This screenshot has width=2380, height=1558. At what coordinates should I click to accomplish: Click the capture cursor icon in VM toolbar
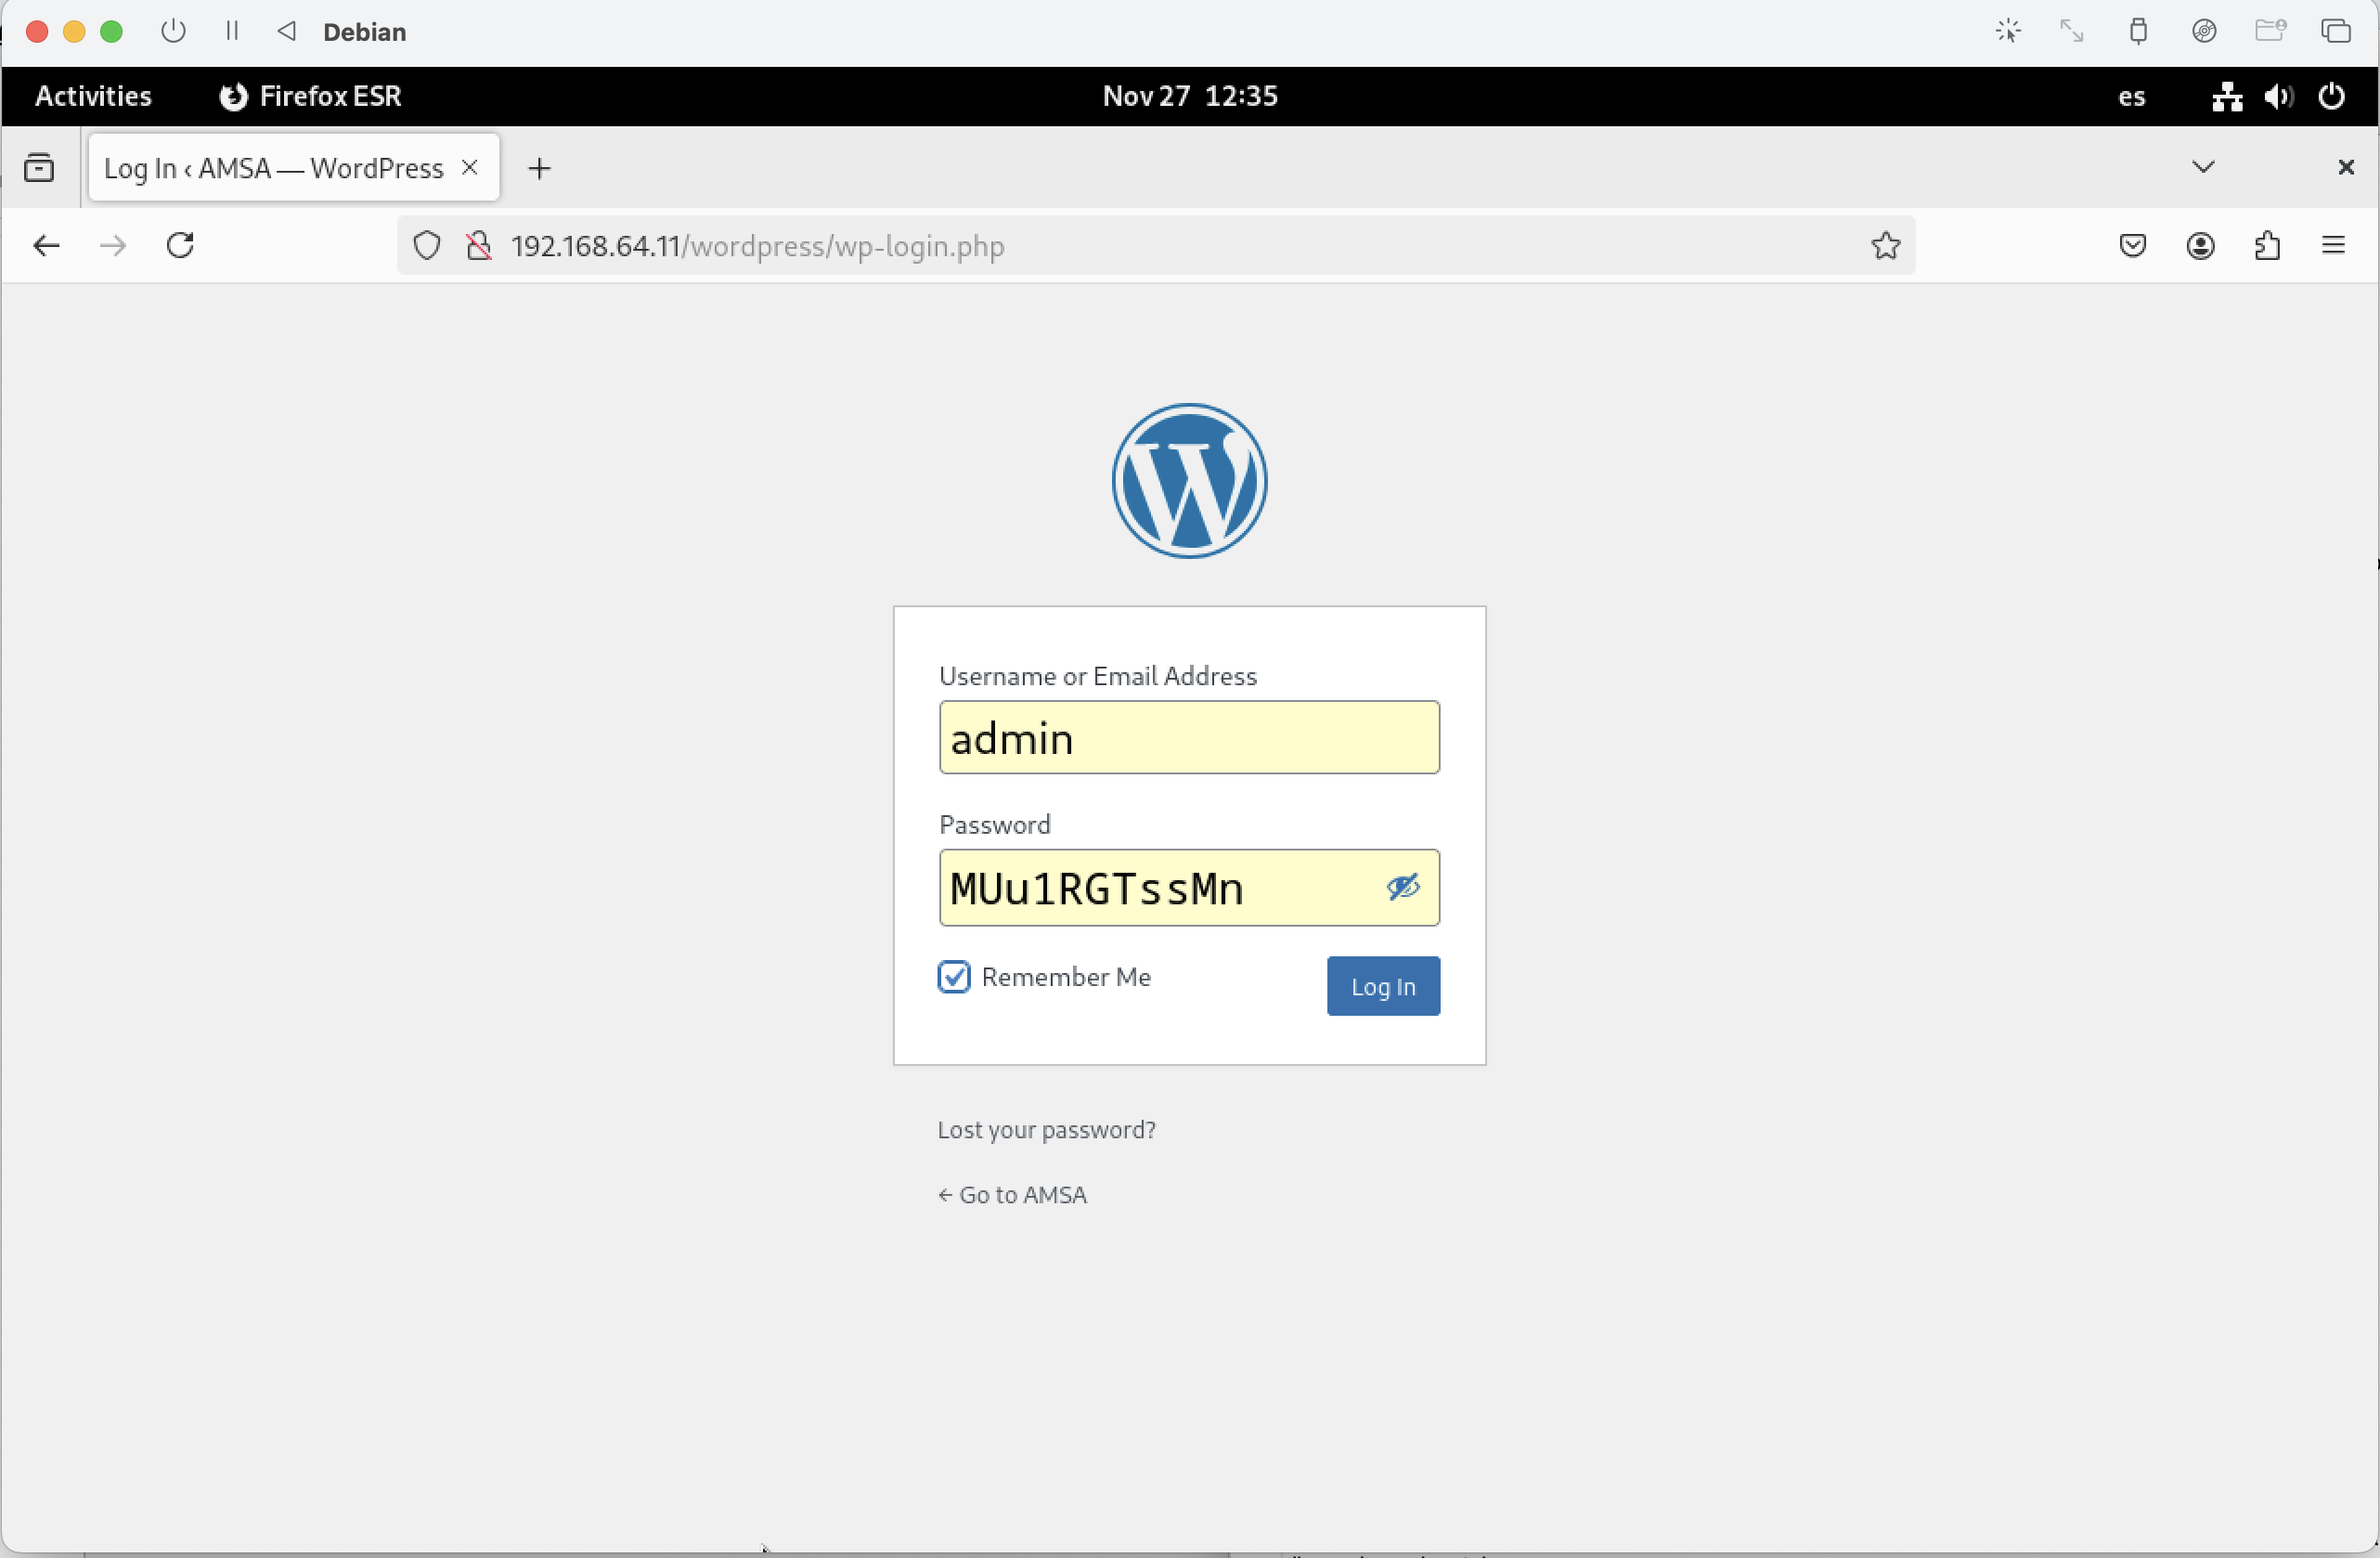[x=2008, y=31]
